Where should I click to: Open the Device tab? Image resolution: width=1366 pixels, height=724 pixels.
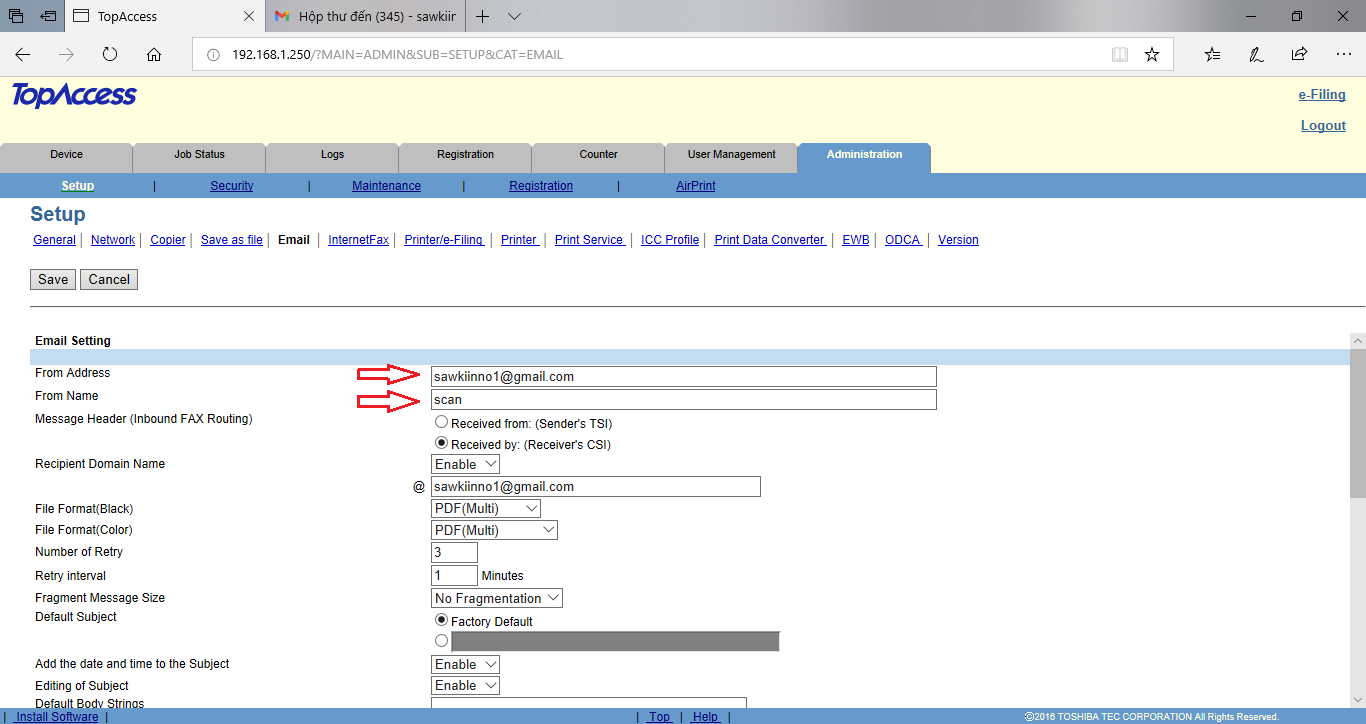66,155
